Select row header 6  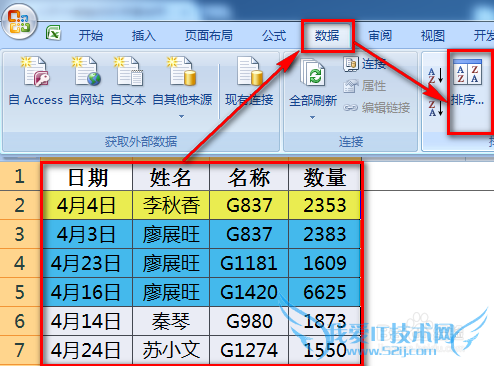pyautogui.click(x=20, y=321)
